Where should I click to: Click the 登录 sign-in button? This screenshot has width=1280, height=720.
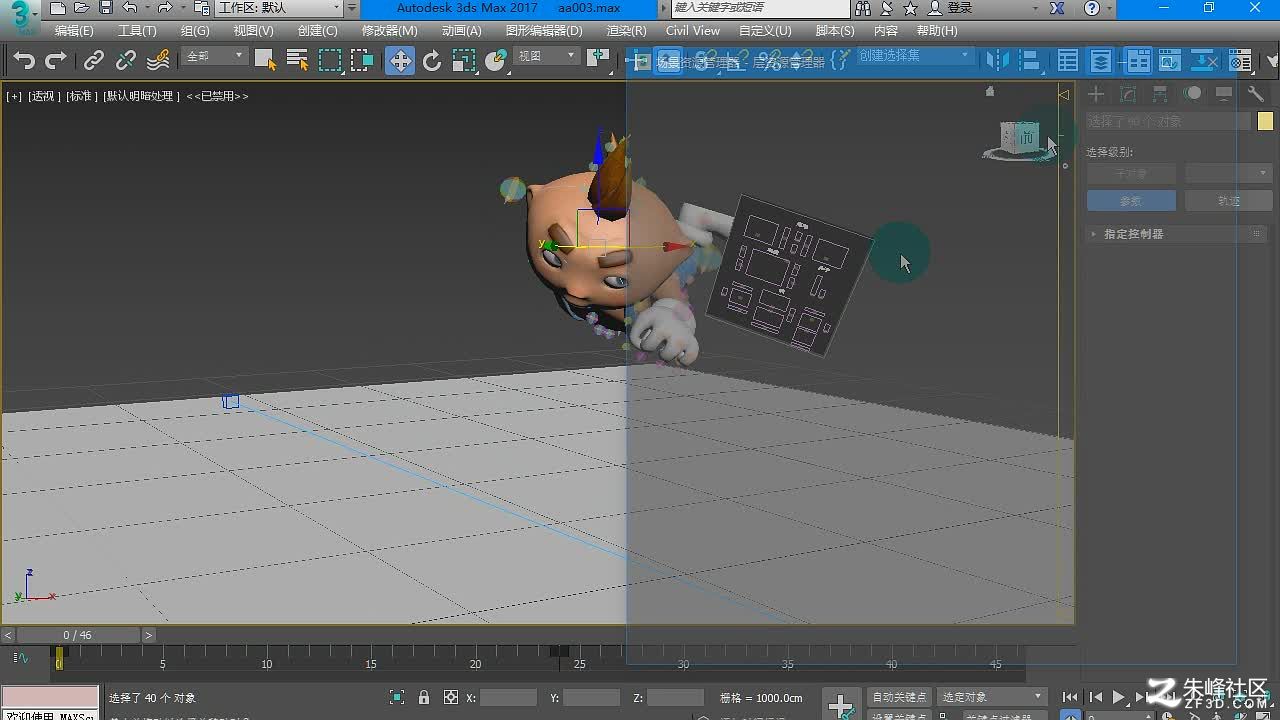point(950,8)
